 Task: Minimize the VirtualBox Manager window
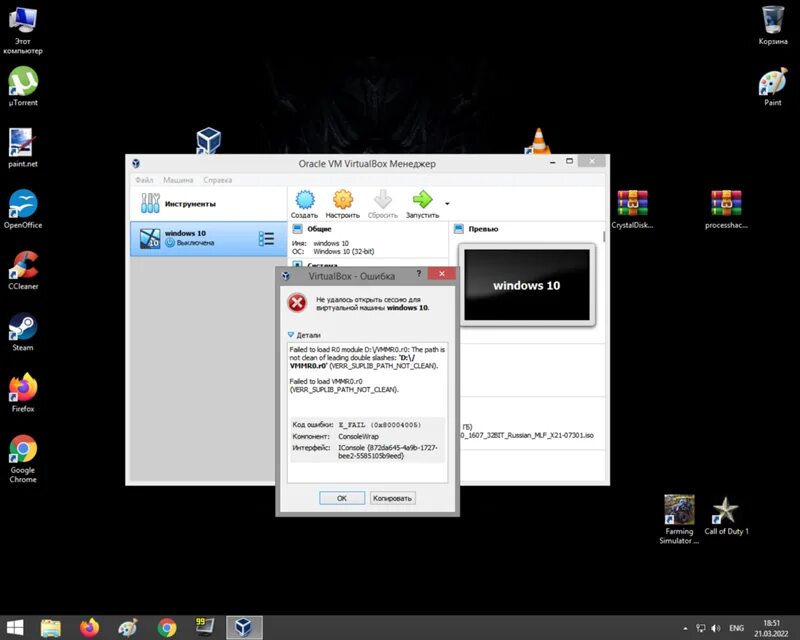(x=553, y=162)
